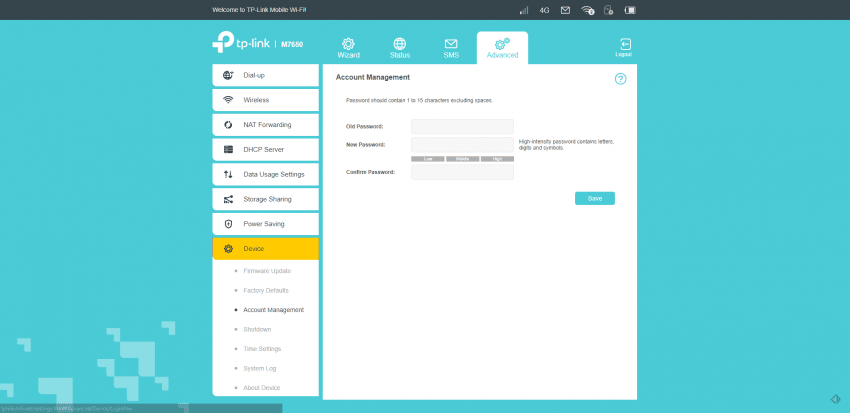This screenshot has width=850, height=413.
Task: Click the 'Welcome to TP-Link Mobile Wi-Fi' text
Action: [x=259, y=10]
